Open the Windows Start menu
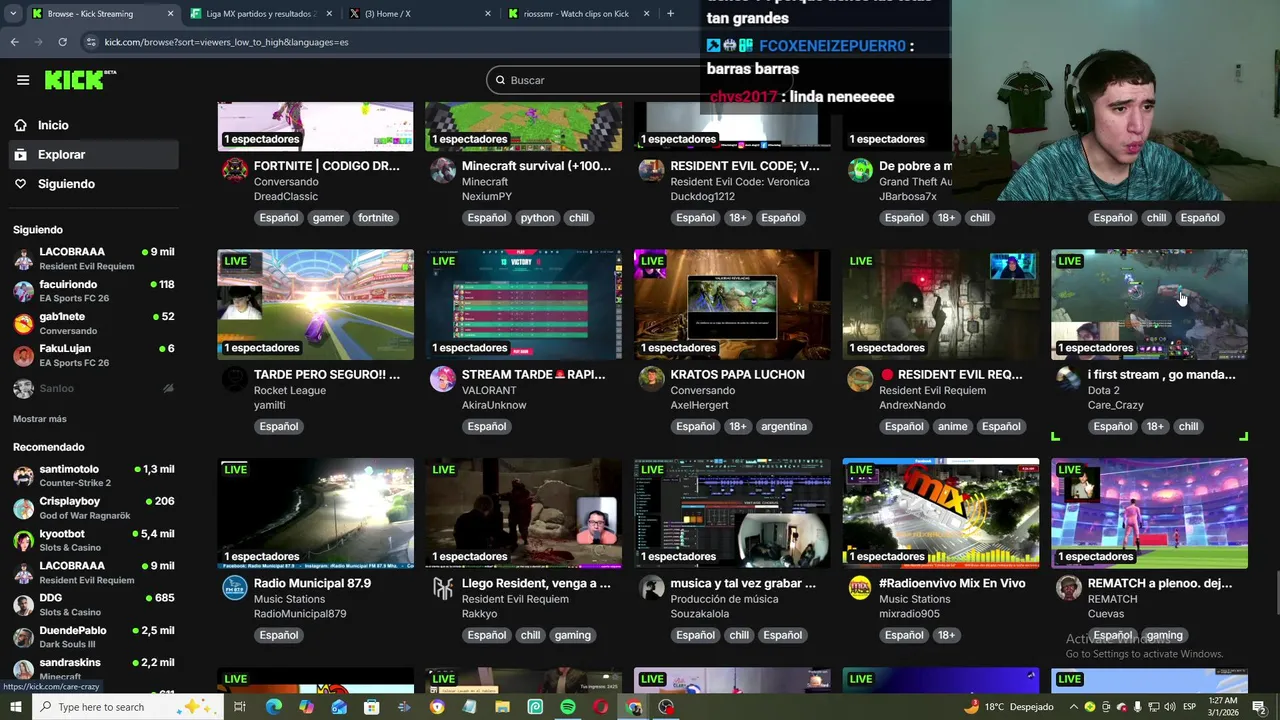The image size is (1280, 720). tap(15, 707)
